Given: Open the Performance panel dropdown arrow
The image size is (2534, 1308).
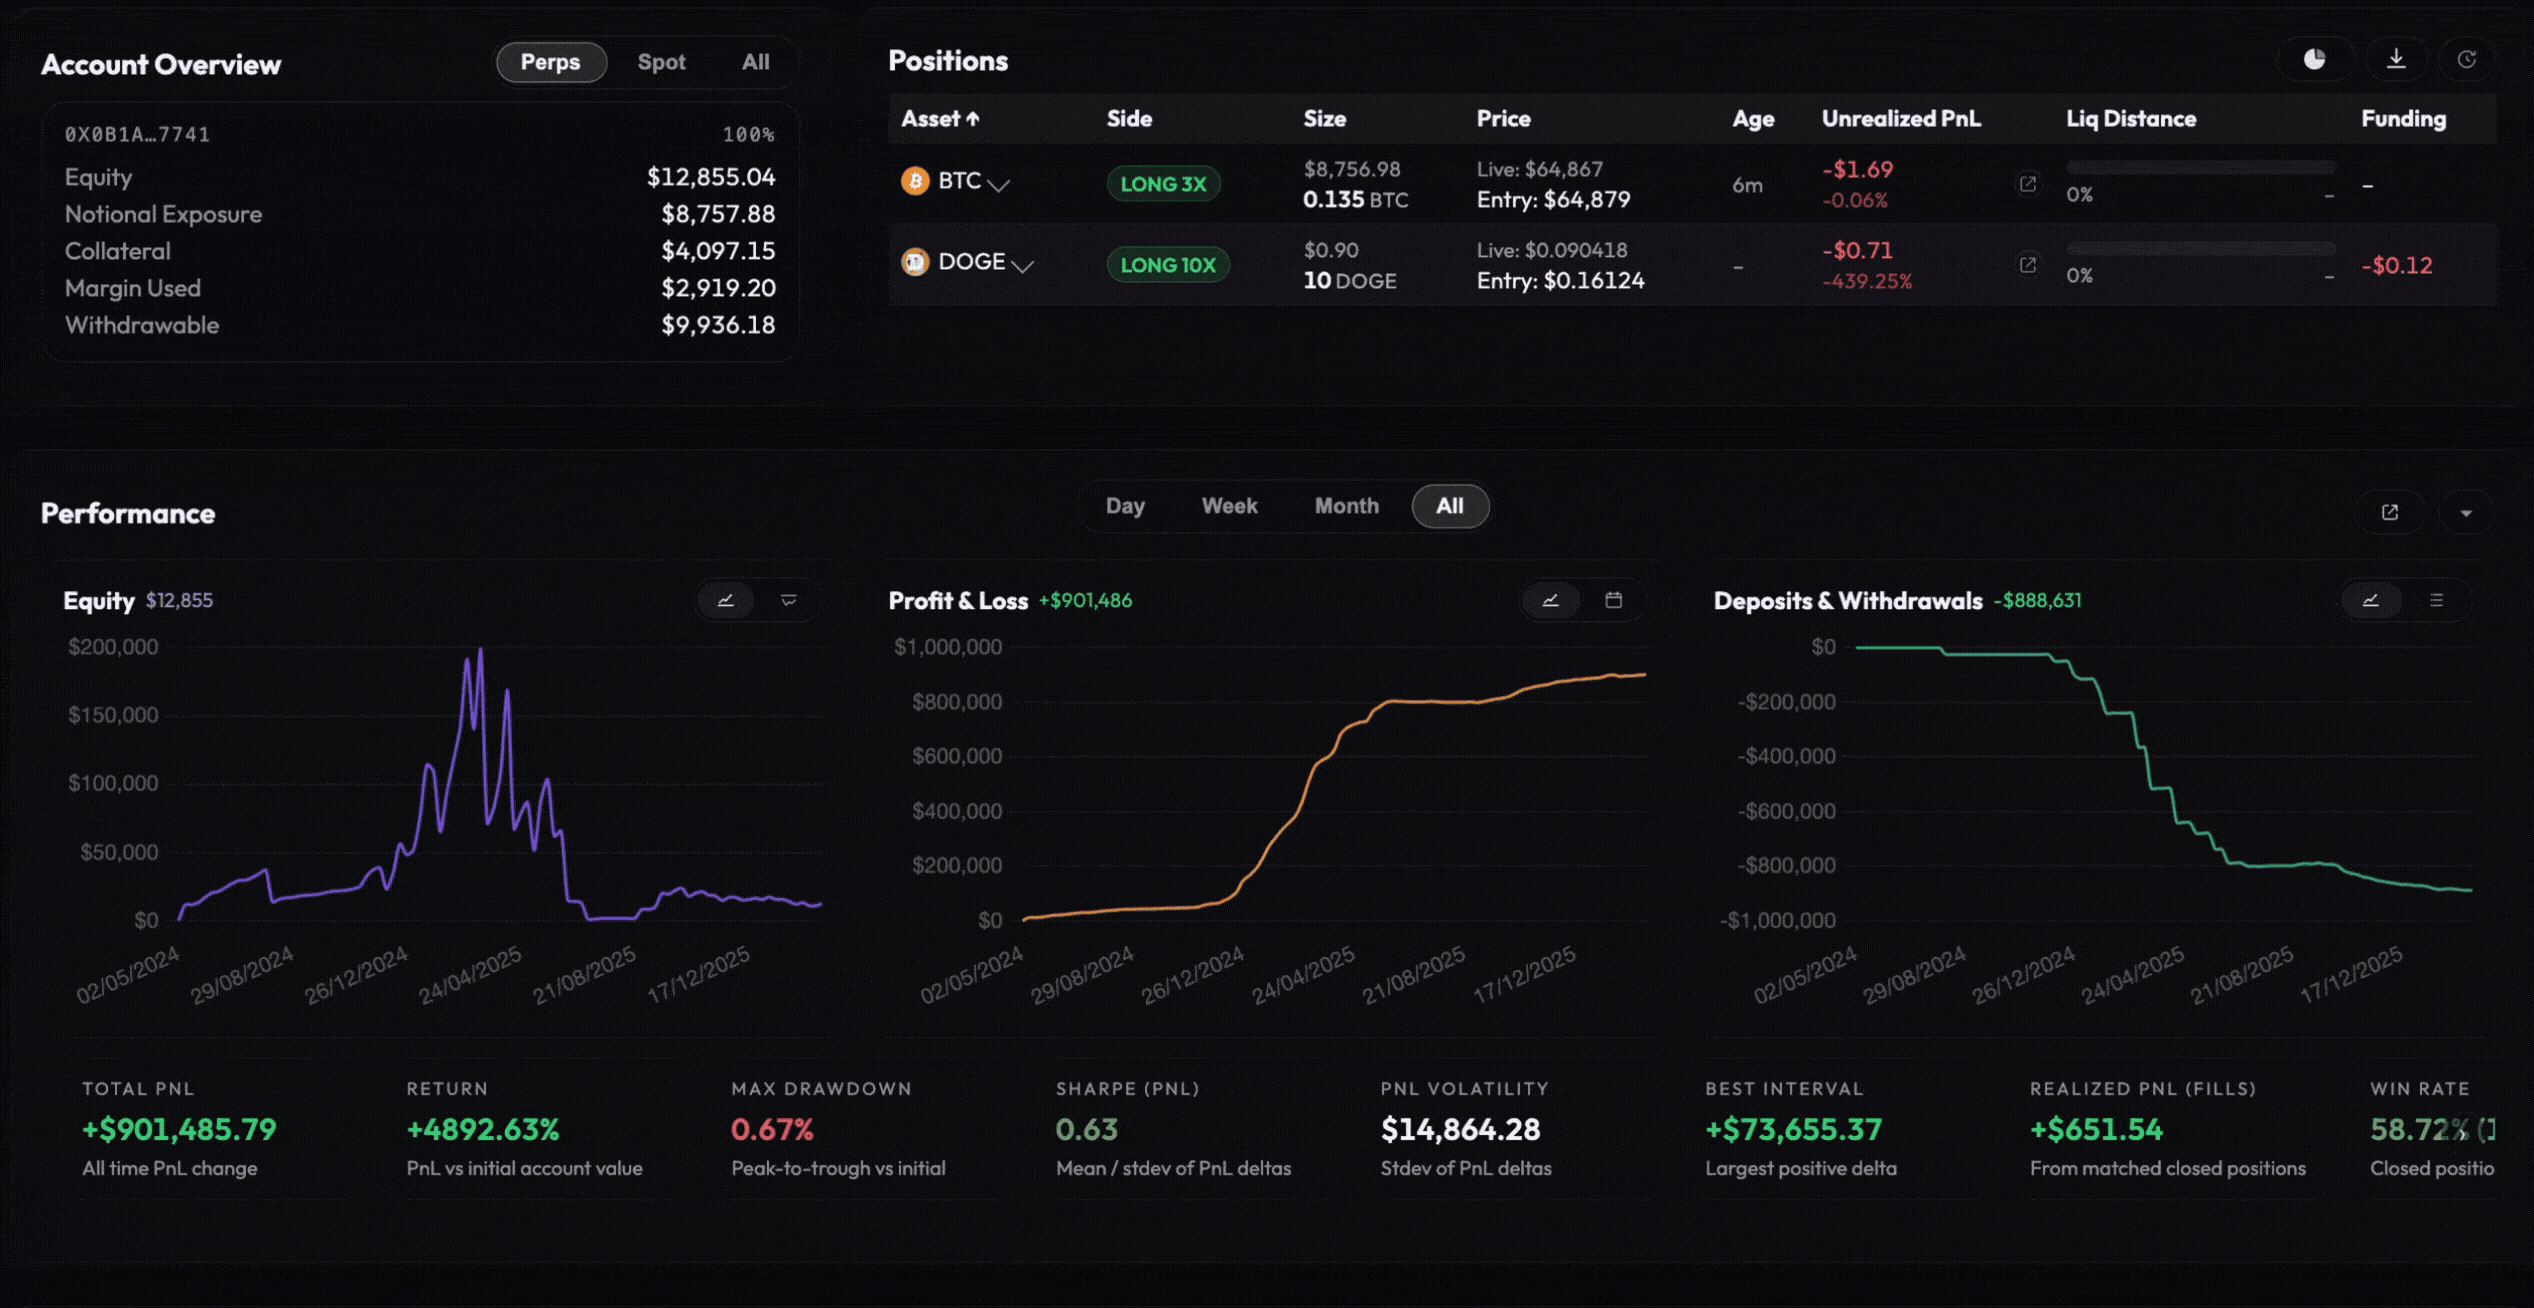Looking at the screenshot, I should pyautogui.click(x=2466, y=513).
